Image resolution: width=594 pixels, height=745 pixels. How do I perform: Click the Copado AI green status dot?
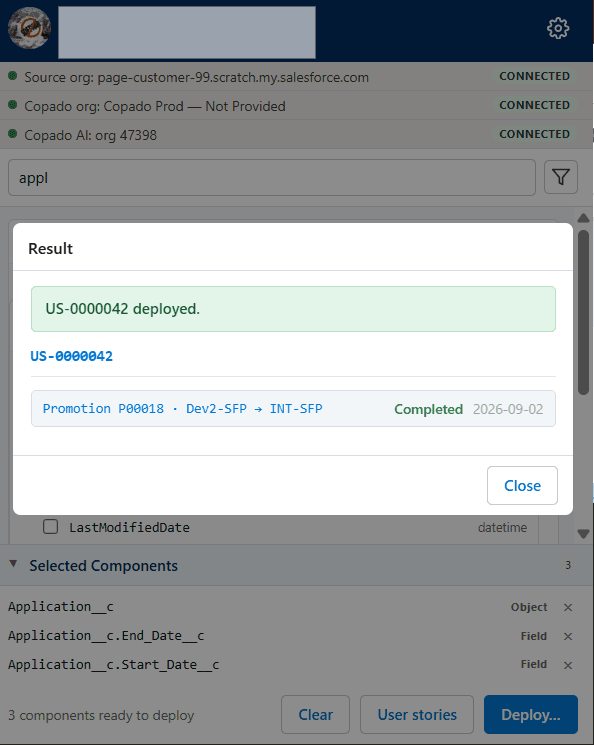(13, 134)
